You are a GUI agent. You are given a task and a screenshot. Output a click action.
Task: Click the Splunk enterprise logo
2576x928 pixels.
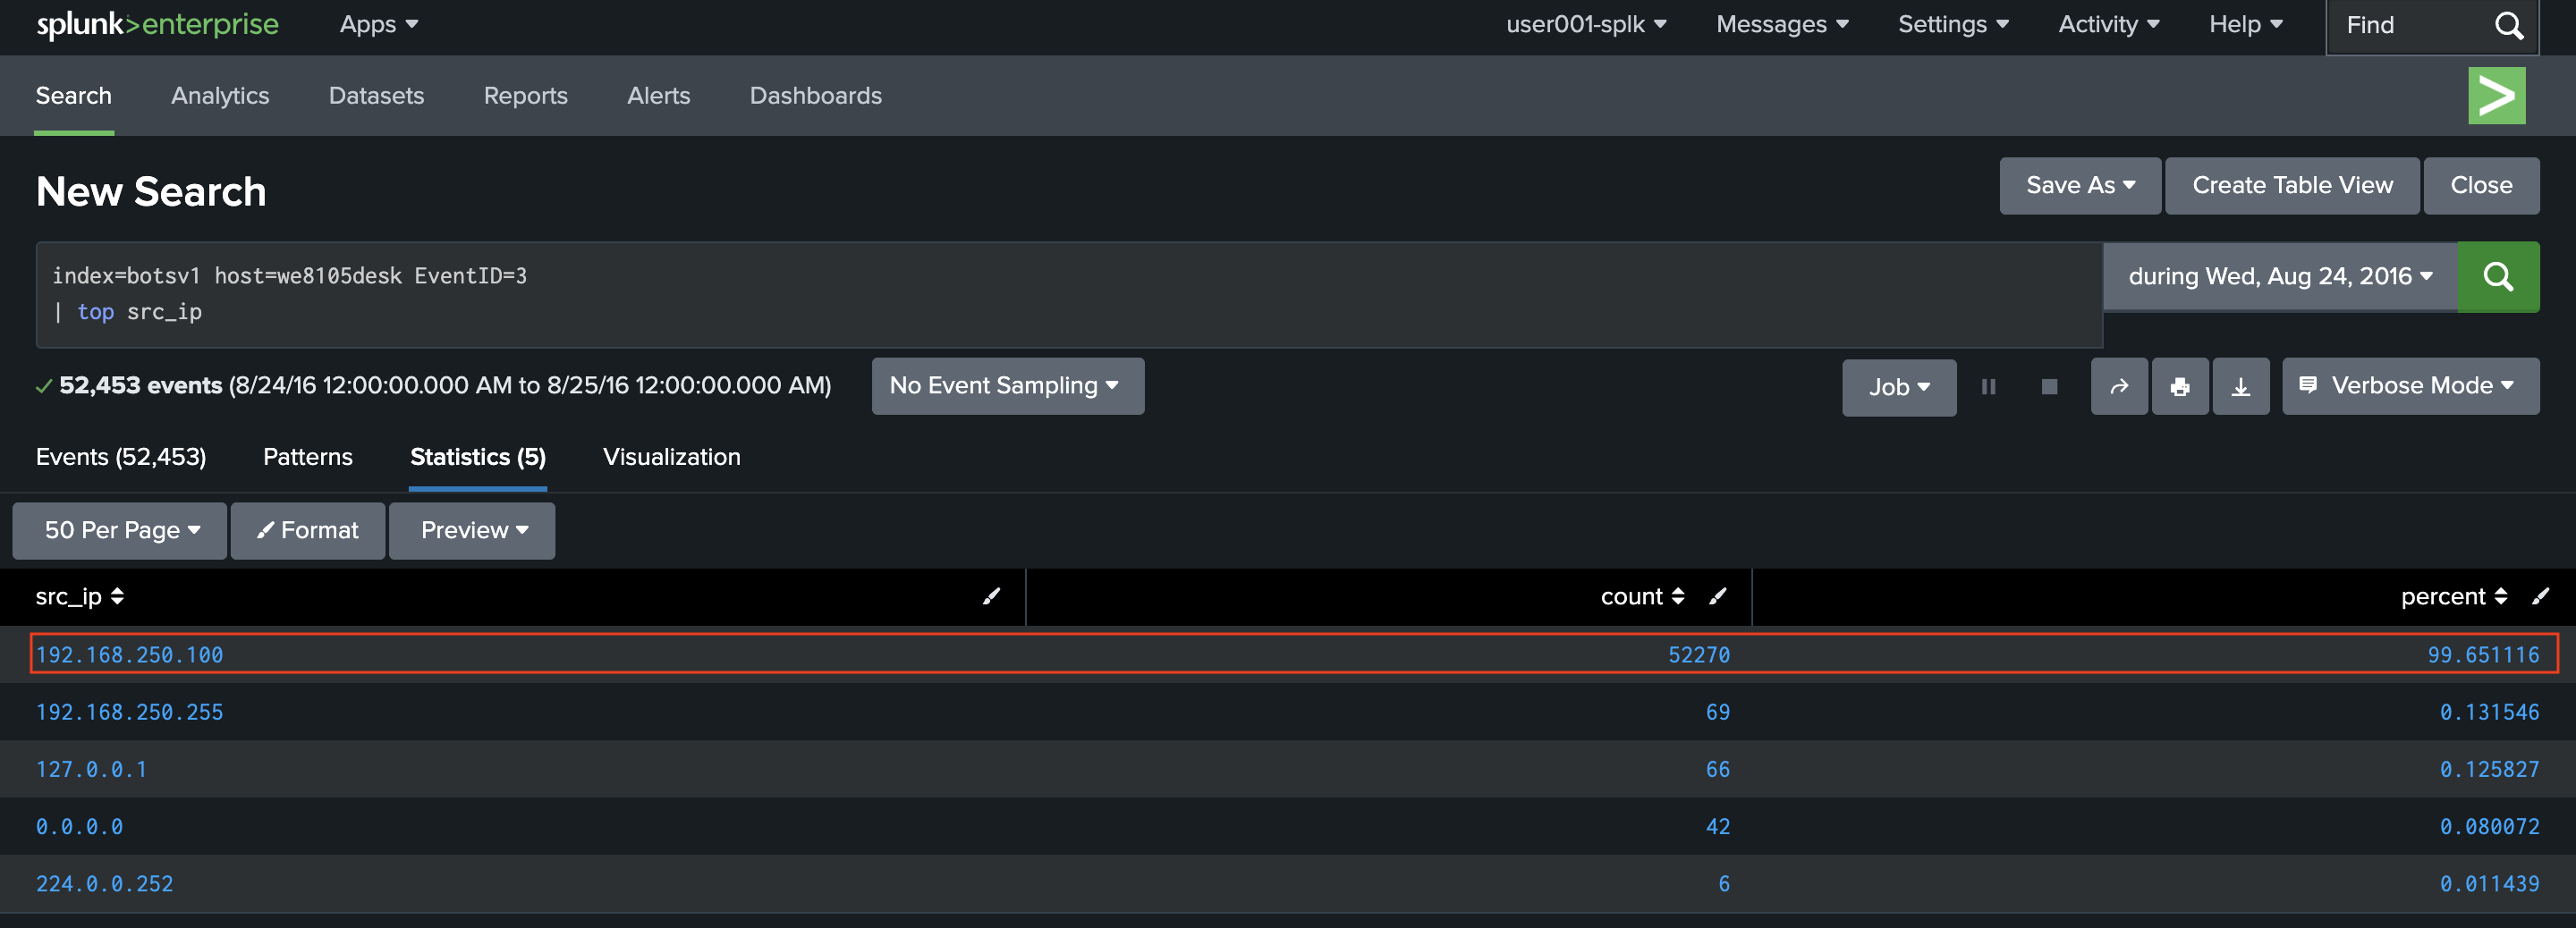pos(157,24)
